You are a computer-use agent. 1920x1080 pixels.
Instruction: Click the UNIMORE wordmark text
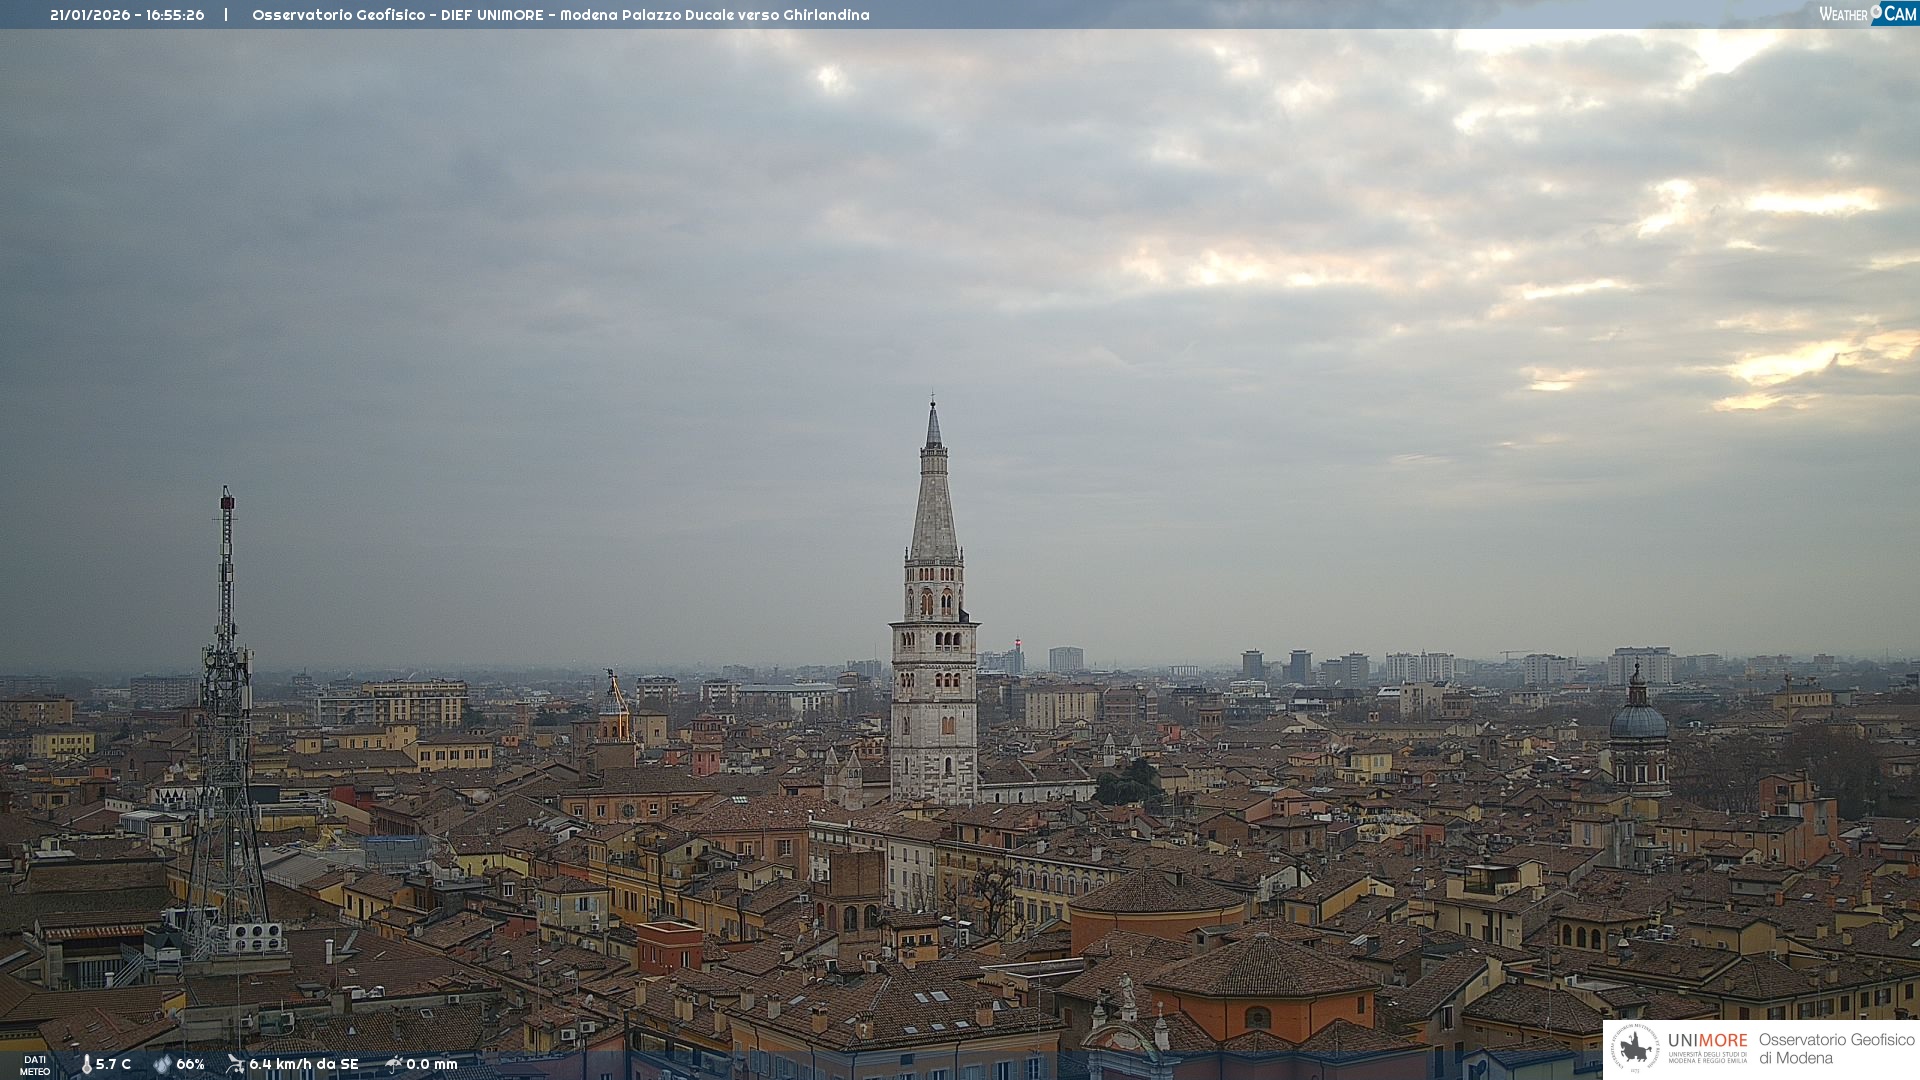tap(1707, 1040)
